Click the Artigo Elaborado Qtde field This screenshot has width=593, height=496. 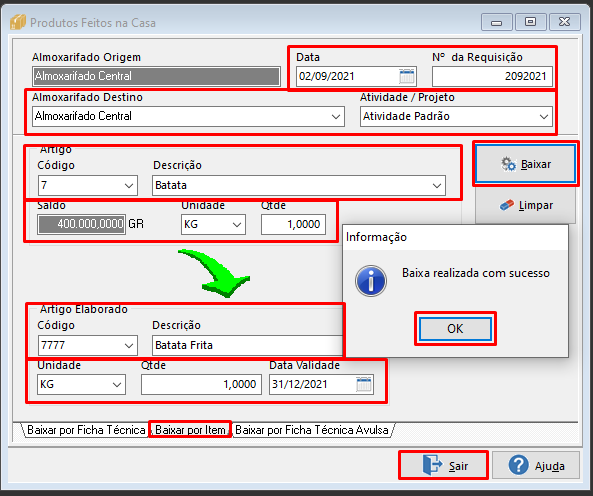coord(201,384)
